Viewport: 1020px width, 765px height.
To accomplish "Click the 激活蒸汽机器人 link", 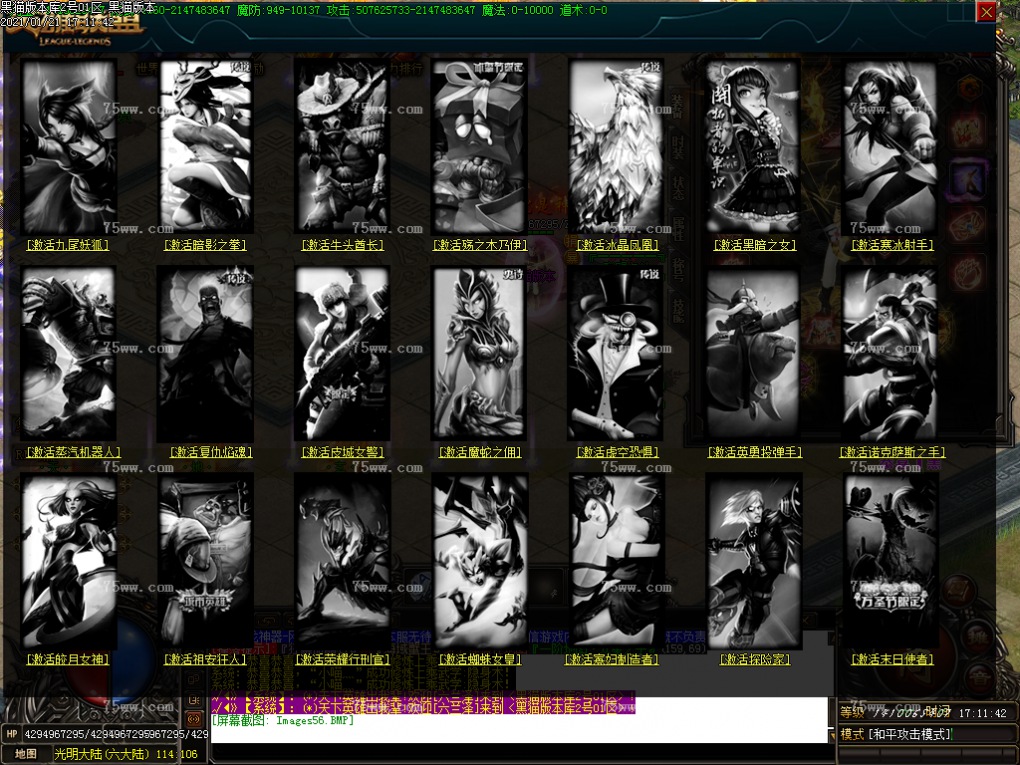I will point(73,451).
